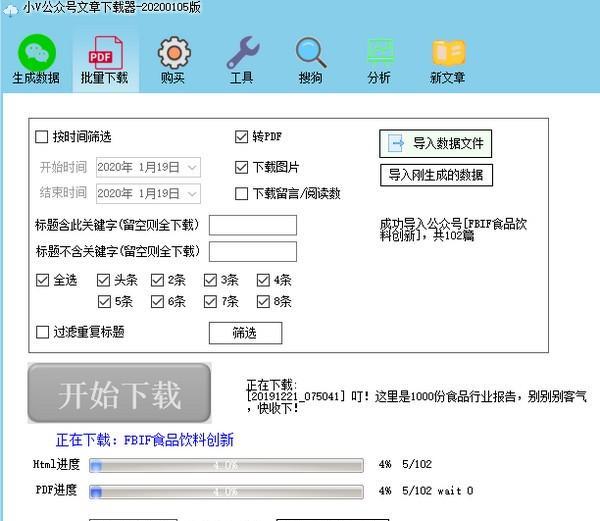Enable 过滤重复标题 checkbox
This screenshot has width=600, height=521.
click(x=42, y=332)
